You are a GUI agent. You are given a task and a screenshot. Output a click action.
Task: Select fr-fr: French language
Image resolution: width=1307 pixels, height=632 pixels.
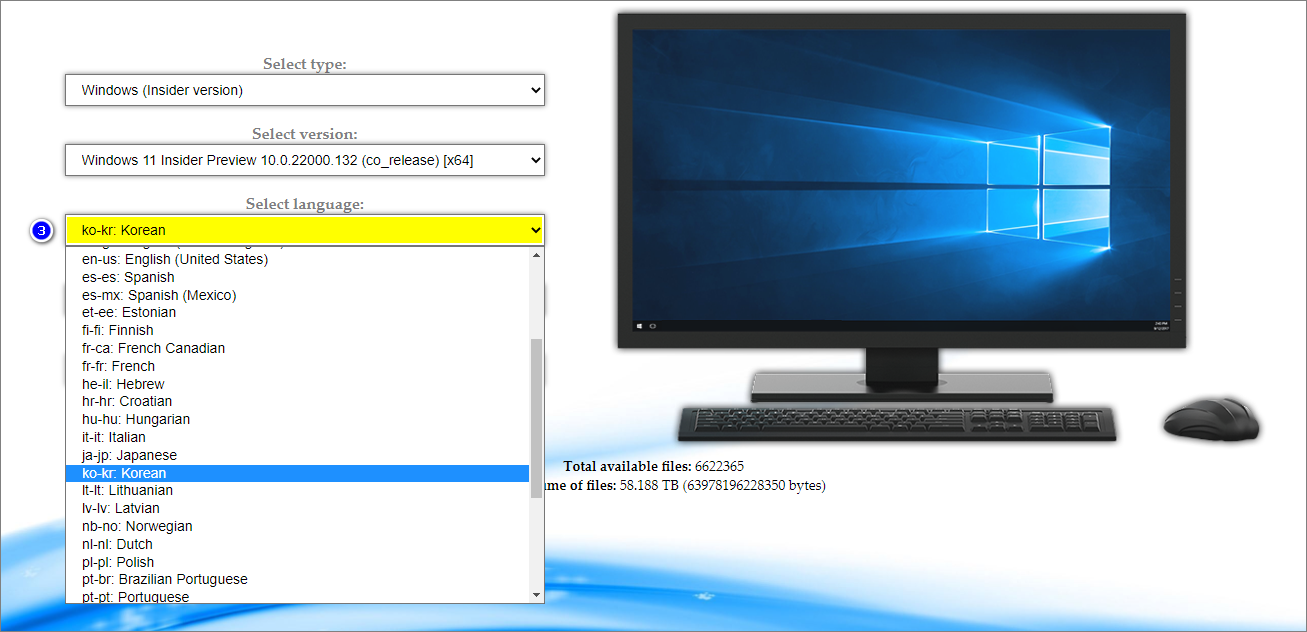coord(297,366)
